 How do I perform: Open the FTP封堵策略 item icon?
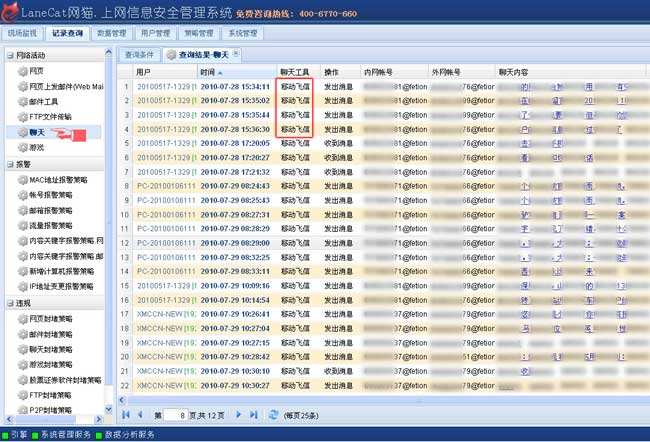(23, 395)
